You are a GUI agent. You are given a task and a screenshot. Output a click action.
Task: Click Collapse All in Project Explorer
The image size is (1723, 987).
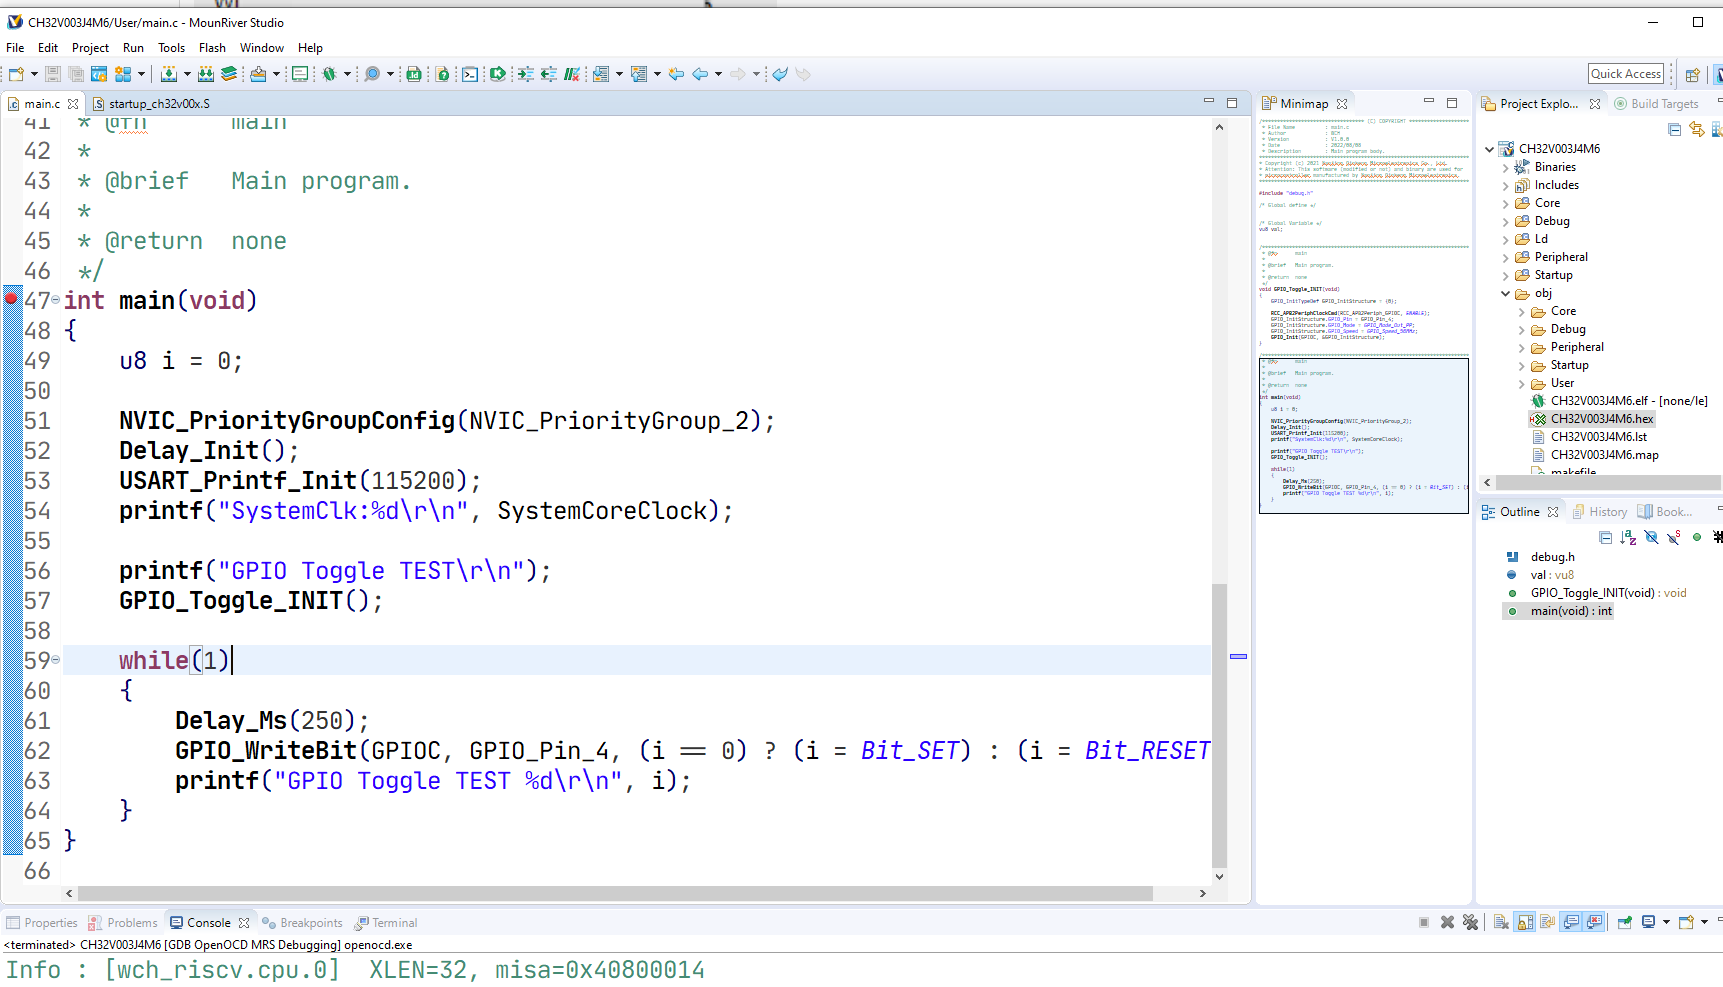1675,129
